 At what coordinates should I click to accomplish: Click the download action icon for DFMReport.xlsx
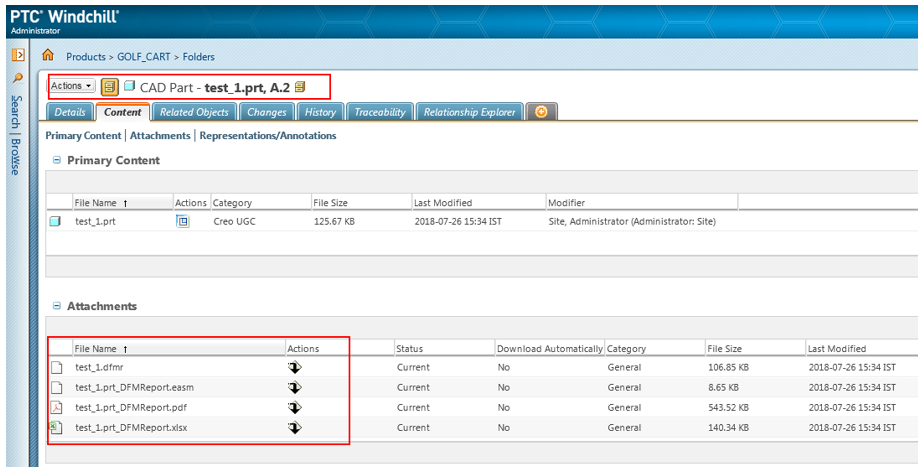[x=294, y=428]
